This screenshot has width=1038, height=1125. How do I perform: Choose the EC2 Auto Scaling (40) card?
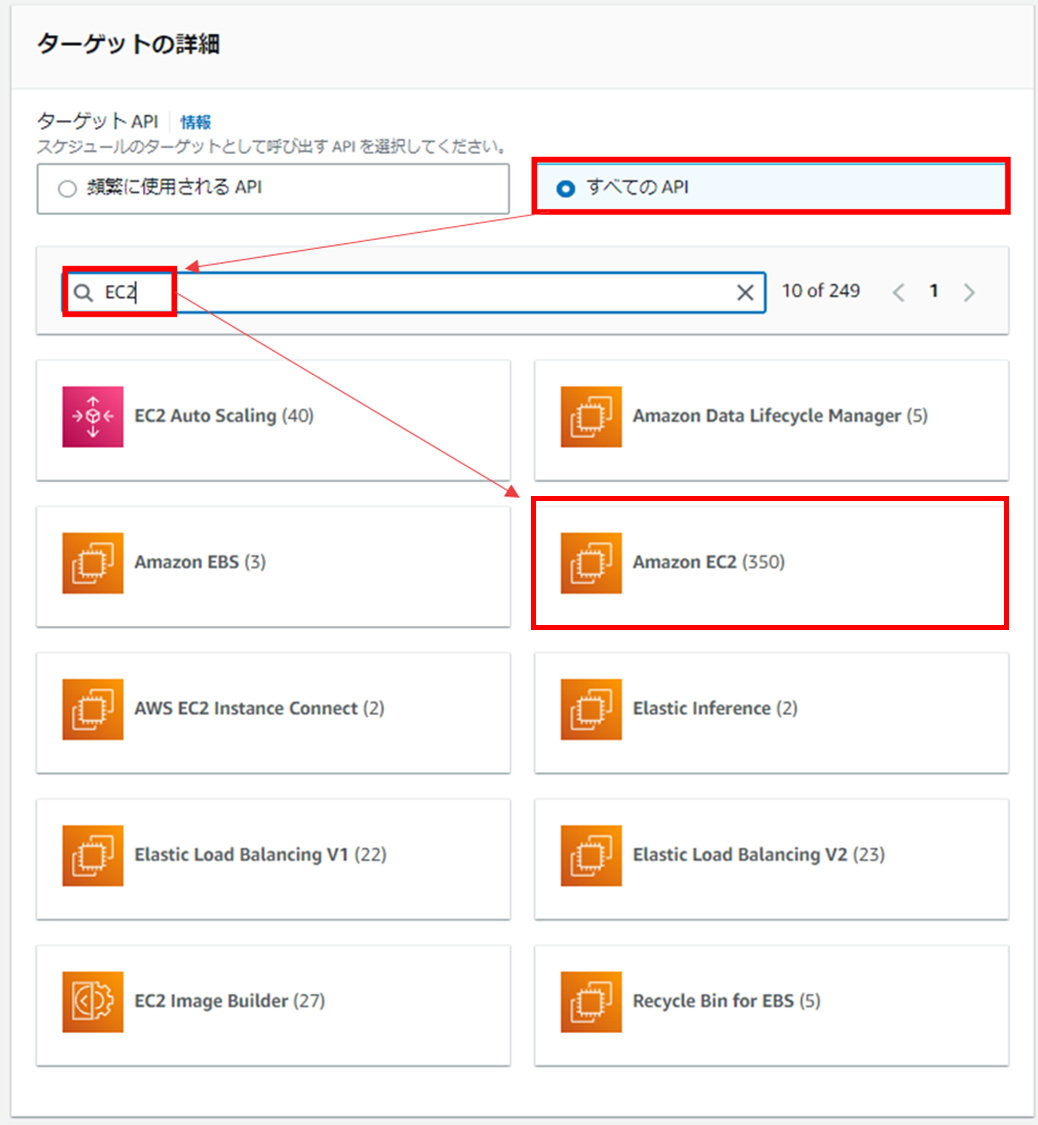point(273,420)
